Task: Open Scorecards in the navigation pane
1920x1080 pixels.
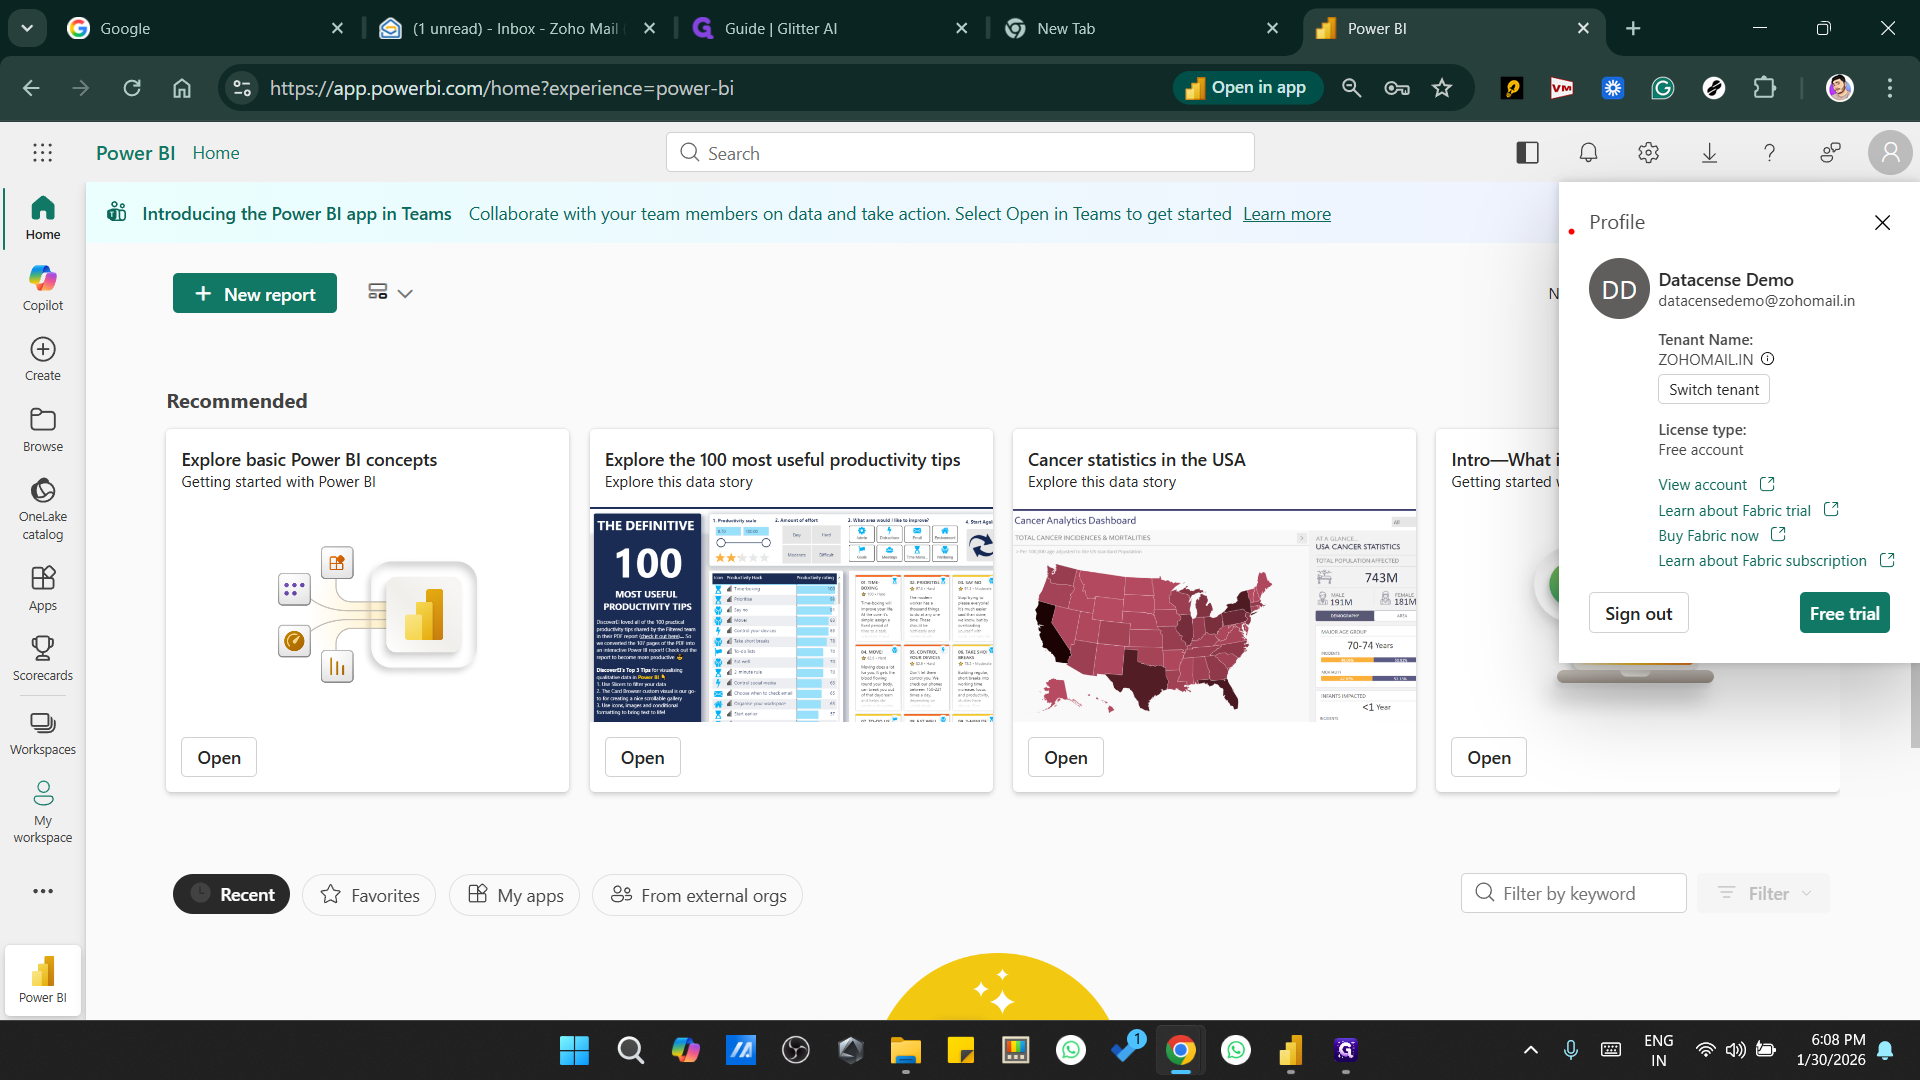Action: (x=42, y=658)
